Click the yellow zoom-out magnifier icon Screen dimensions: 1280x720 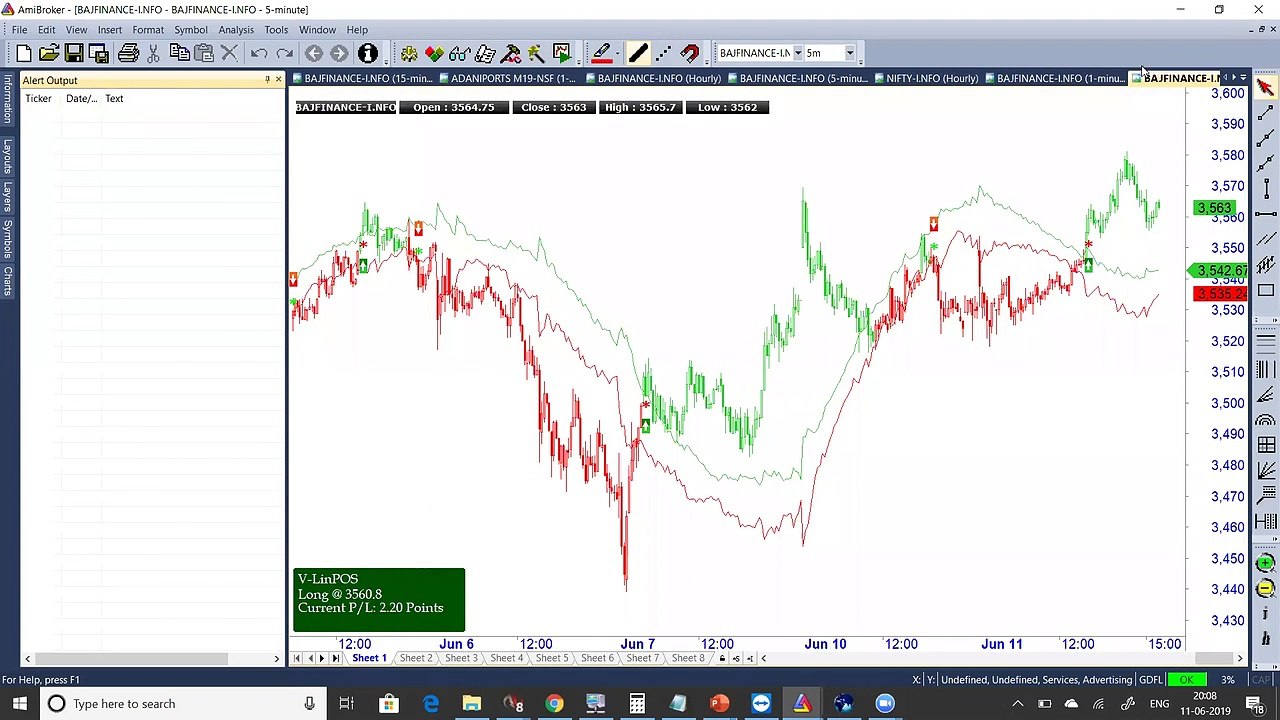(x=1266, y=589)
